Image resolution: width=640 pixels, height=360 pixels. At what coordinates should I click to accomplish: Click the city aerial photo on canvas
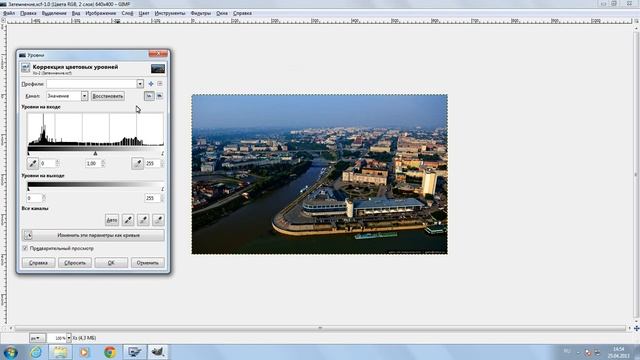coord(320,174)
